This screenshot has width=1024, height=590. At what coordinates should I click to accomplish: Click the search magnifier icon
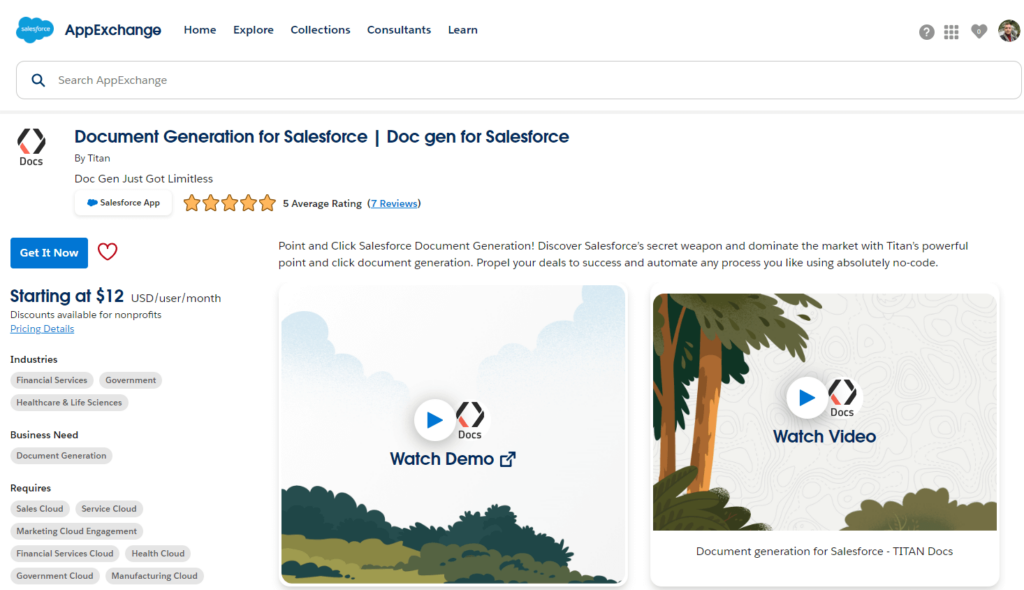pyautogui.click(x=39, y=80)
